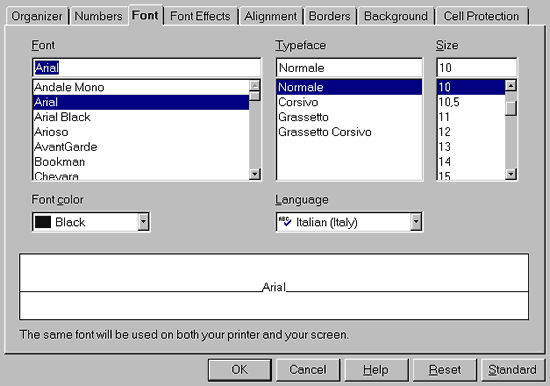550x386 pixels.
Task: Select size 10 in list
Action: click(x=471, y=87)
